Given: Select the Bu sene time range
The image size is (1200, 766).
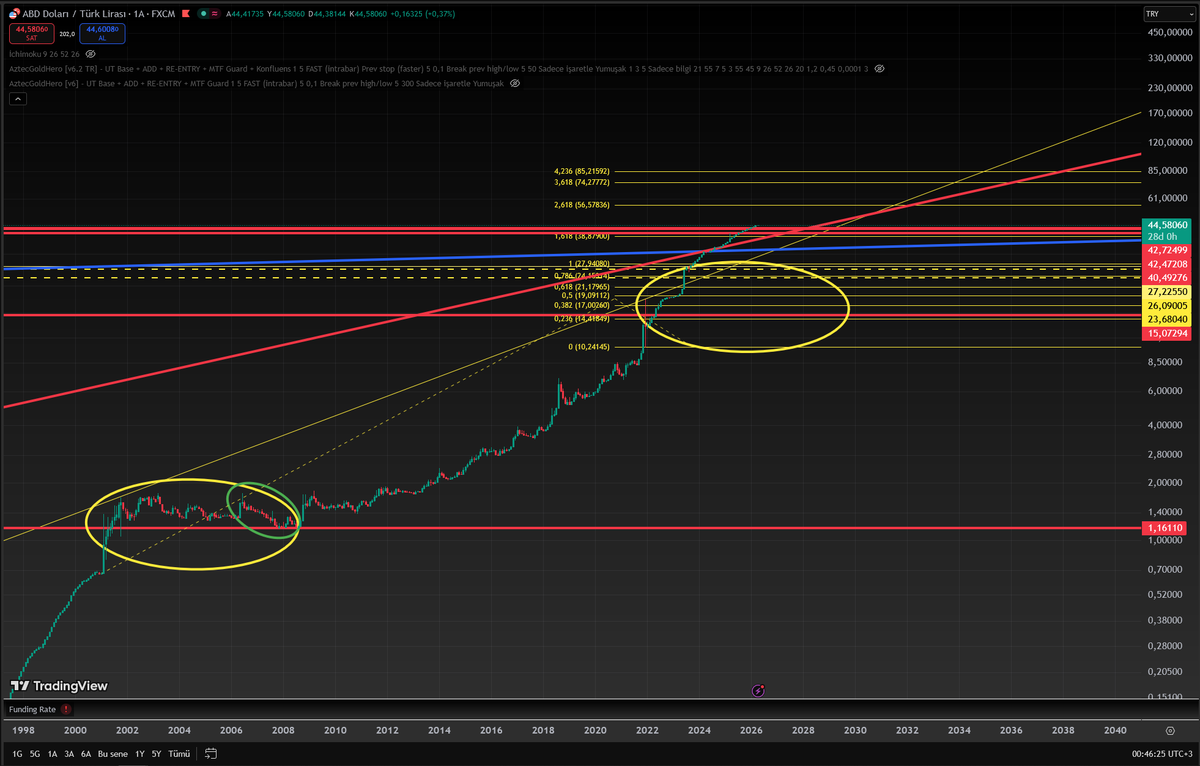Looking at the screenshot, I should [112, 753].
